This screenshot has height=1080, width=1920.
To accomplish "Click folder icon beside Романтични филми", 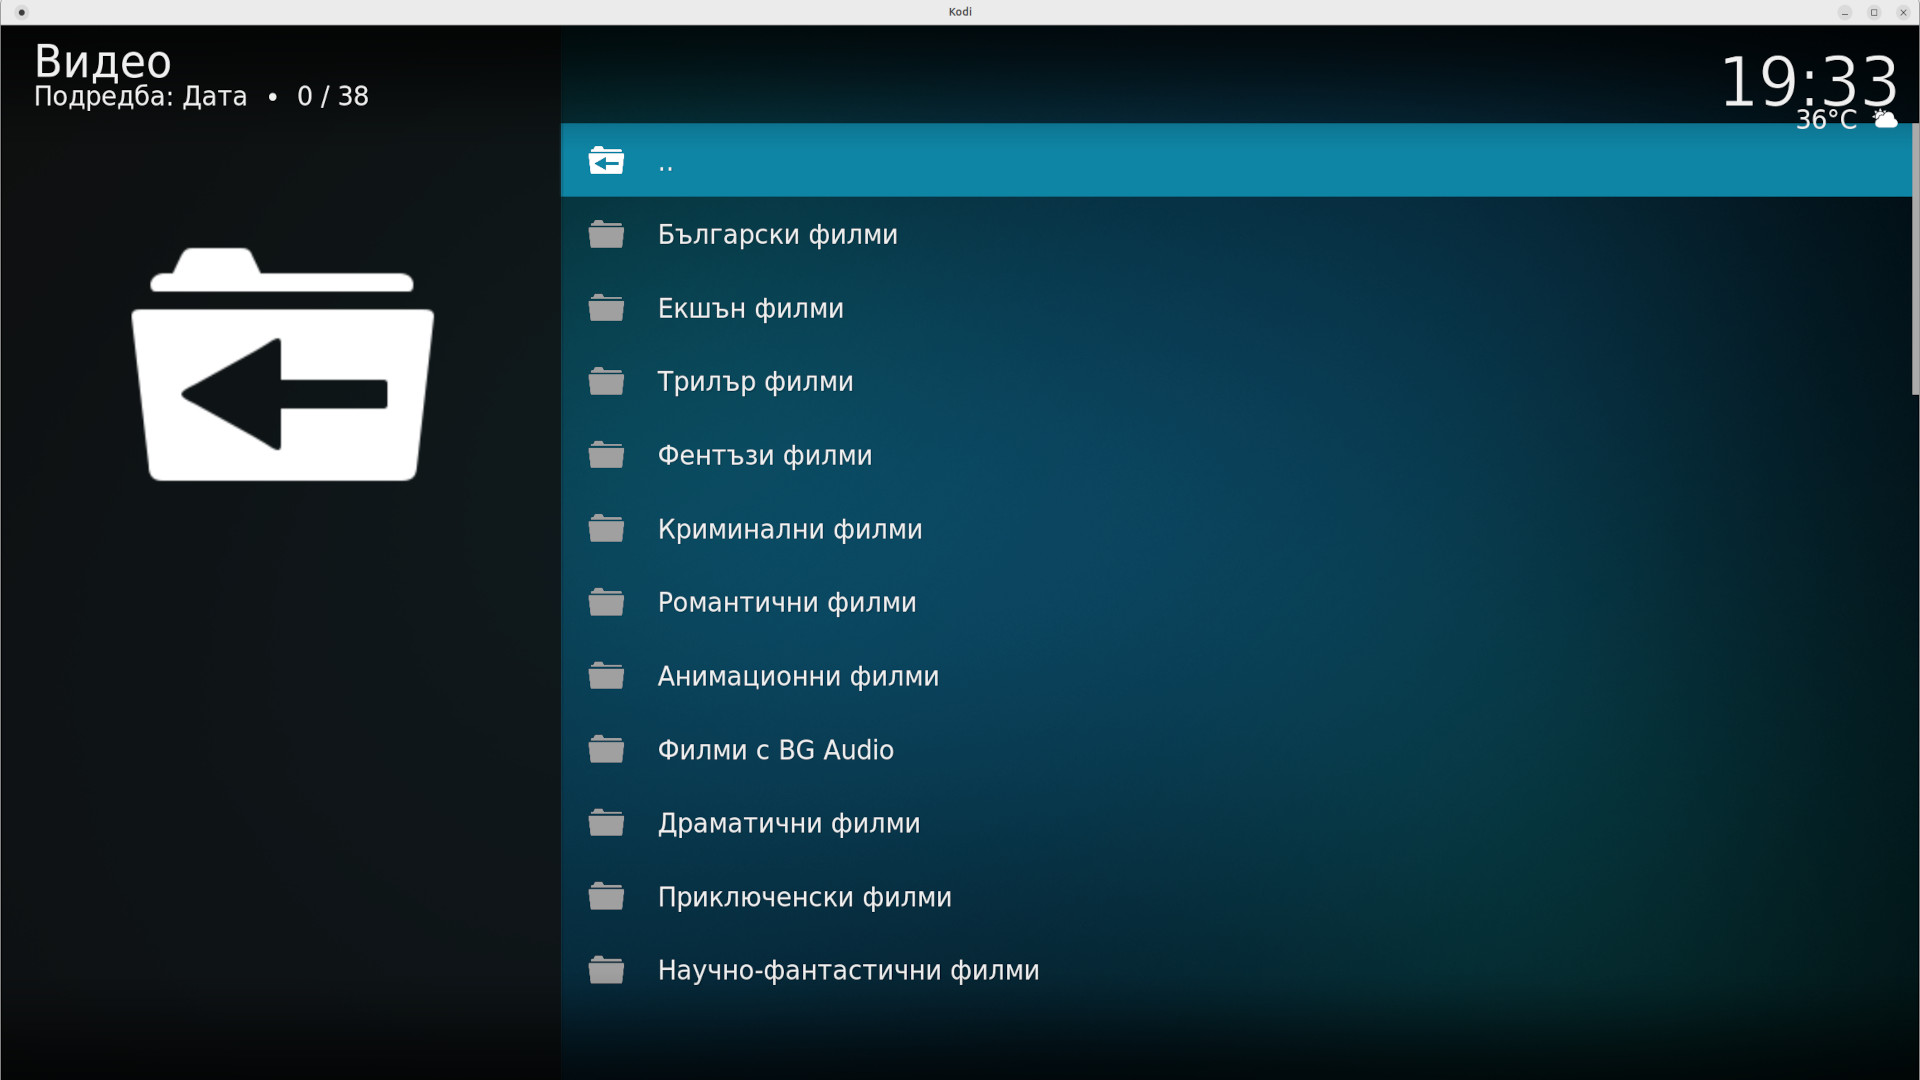I will [606, 602].
